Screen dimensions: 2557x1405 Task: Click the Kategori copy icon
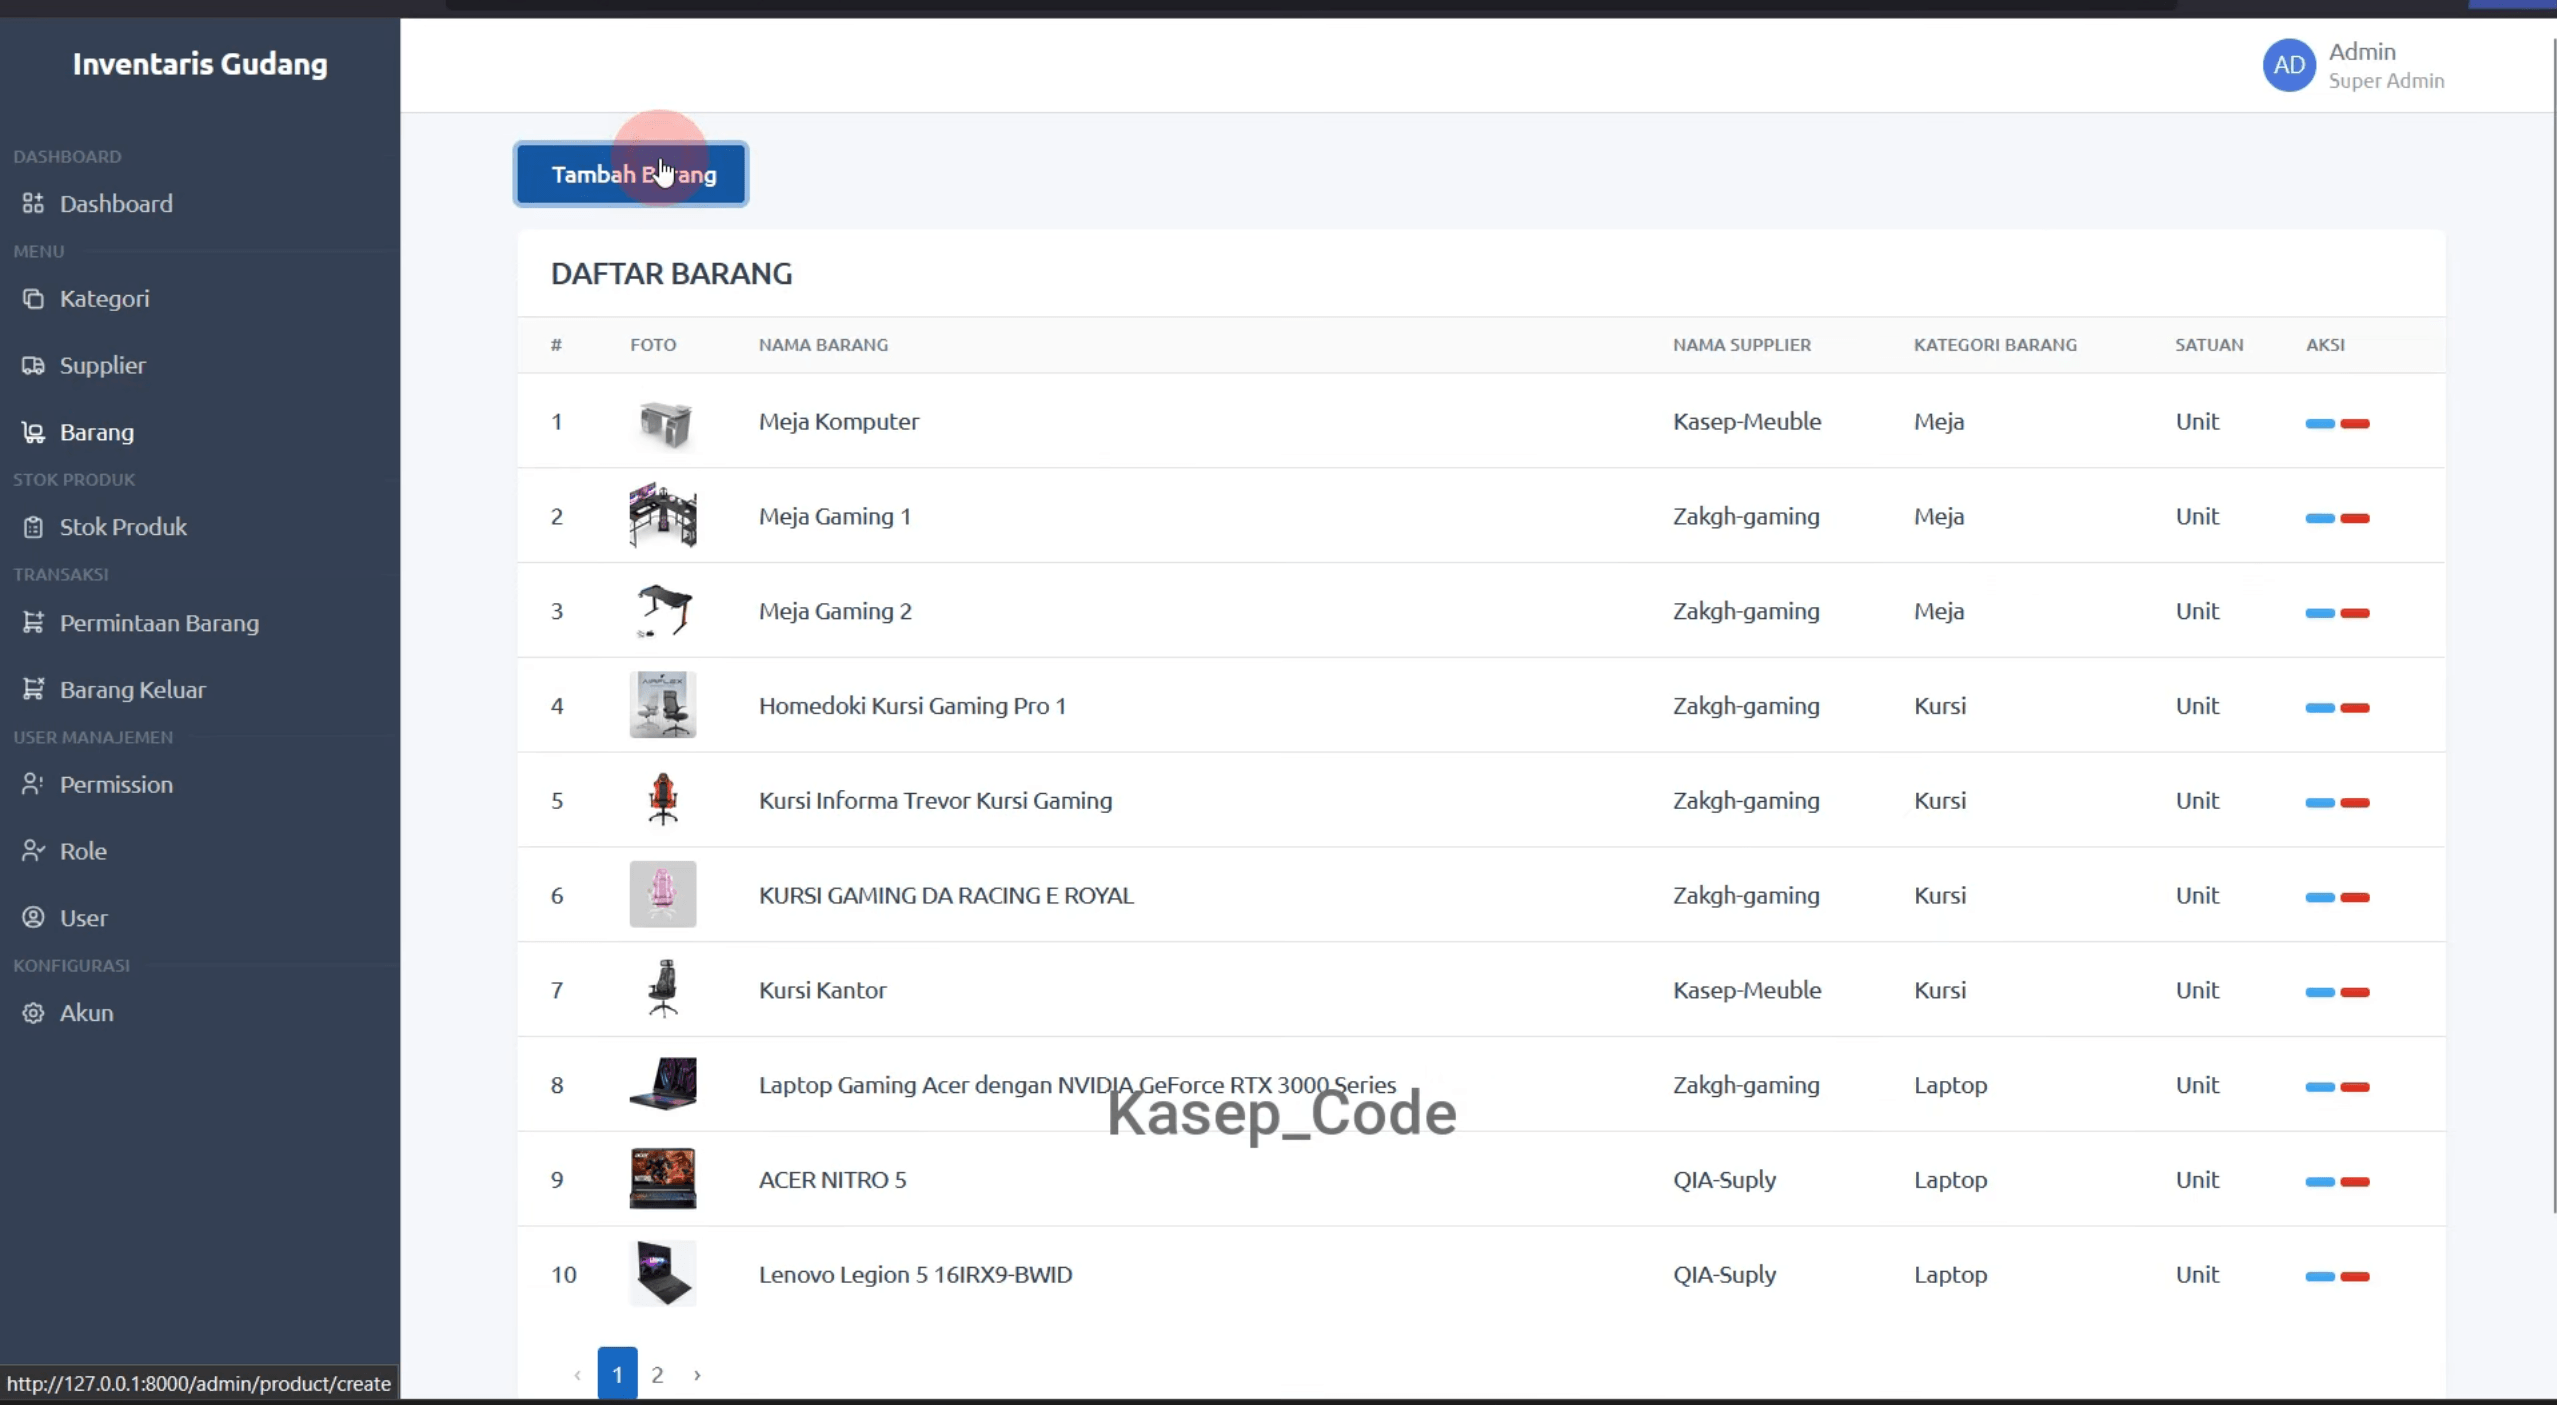click(x=33, y=298)
